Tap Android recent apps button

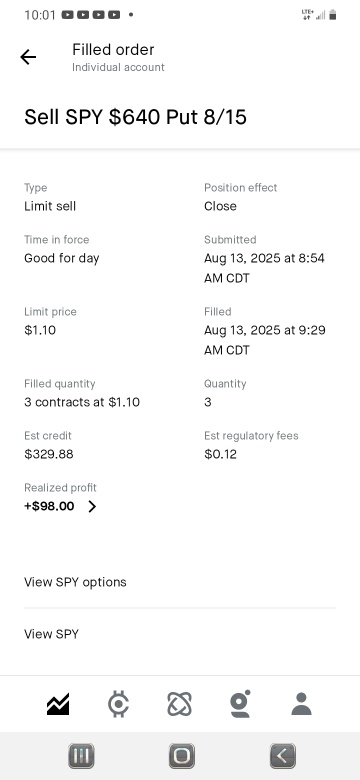click(x=81, y=756)
